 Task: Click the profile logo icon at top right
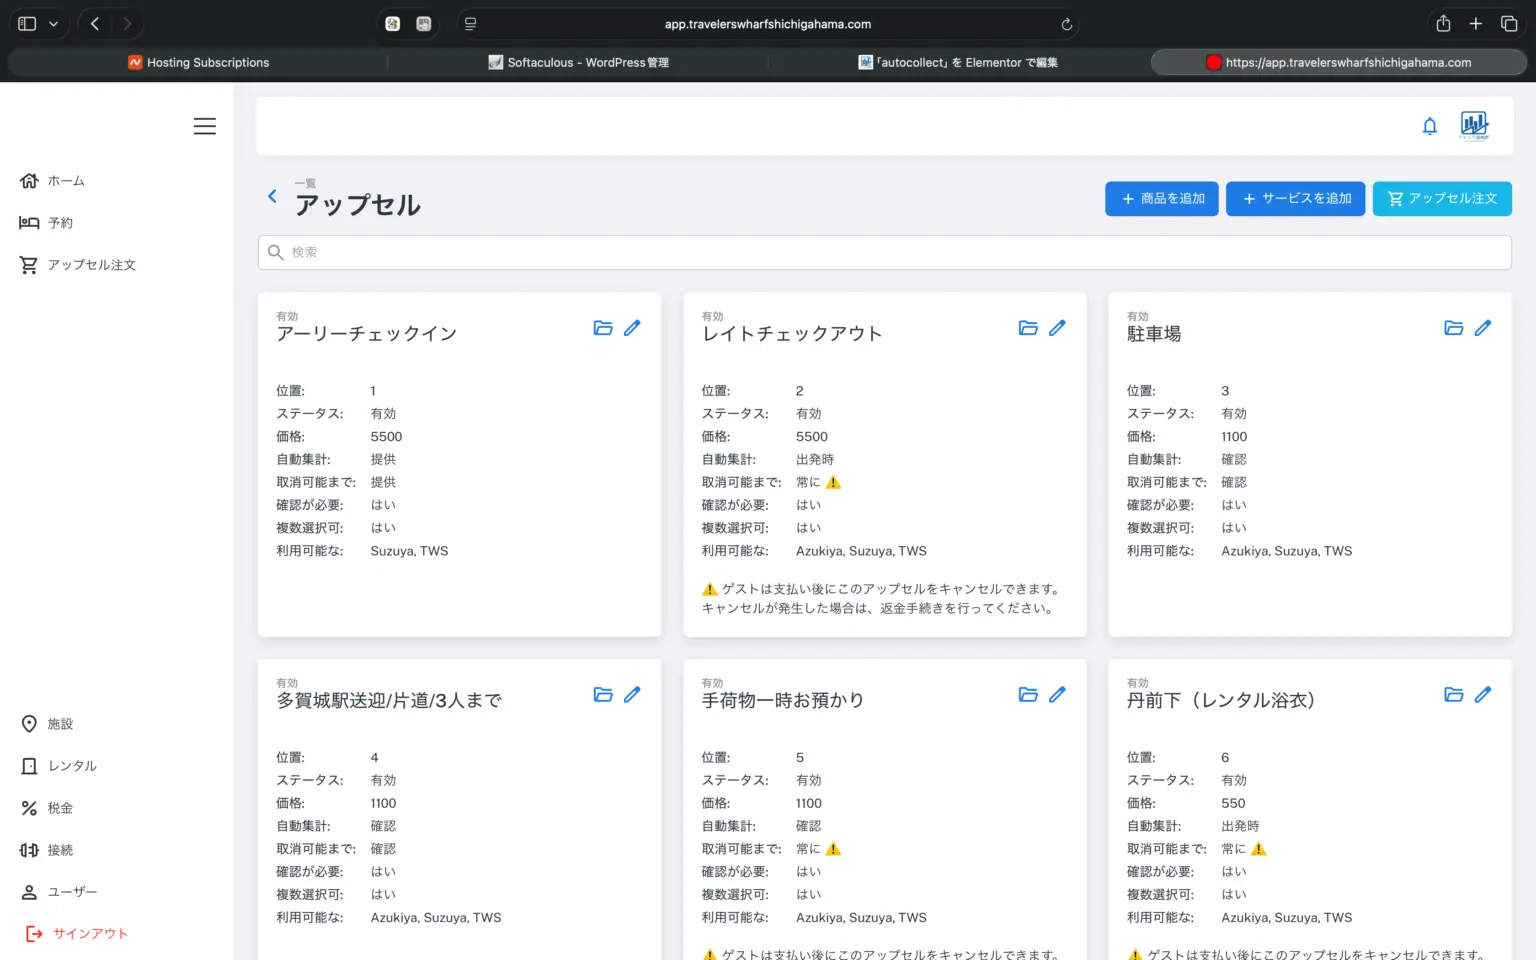pyautogui.click(x=1474, y=125)
